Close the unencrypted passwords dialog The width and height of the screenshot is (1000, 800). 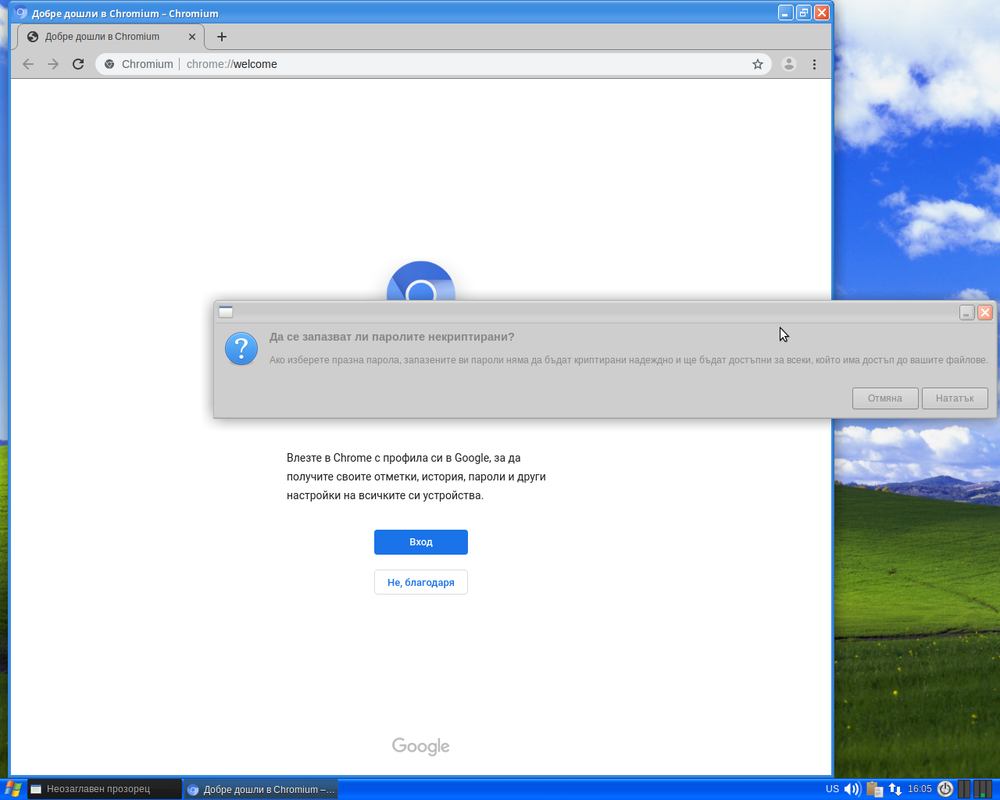tap(985, 312)
